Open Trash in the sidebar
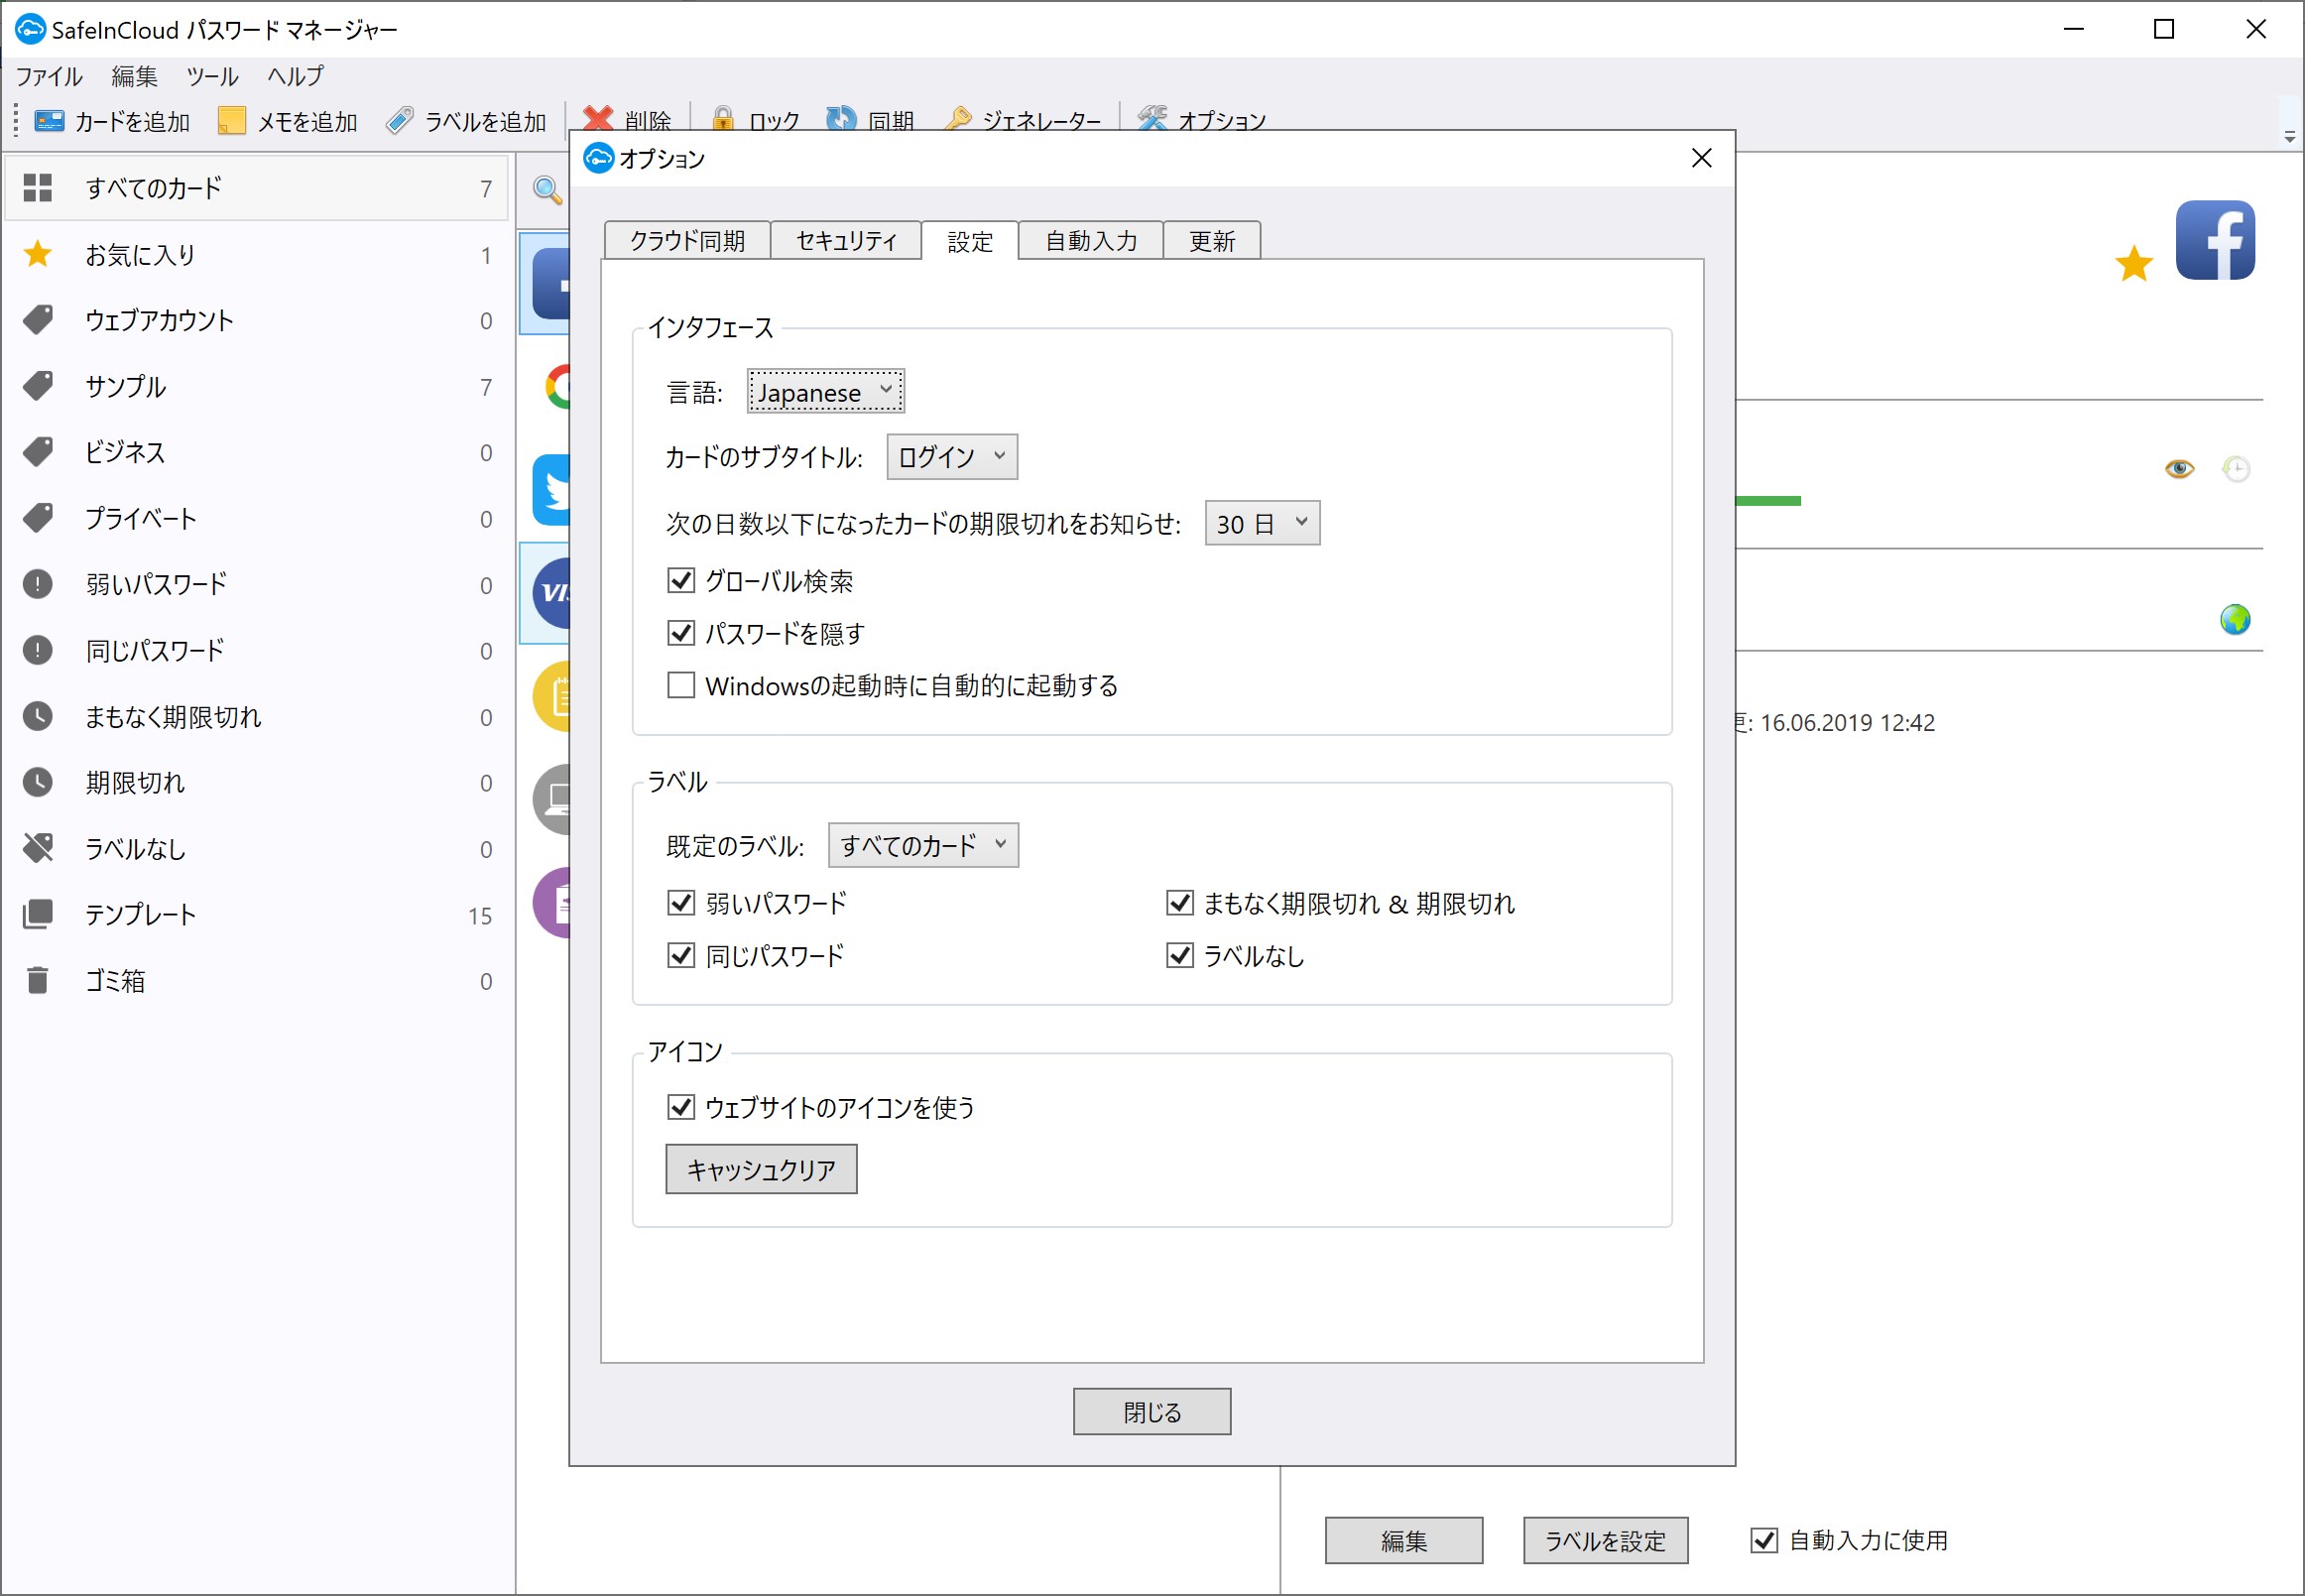 tap(115, 981)
